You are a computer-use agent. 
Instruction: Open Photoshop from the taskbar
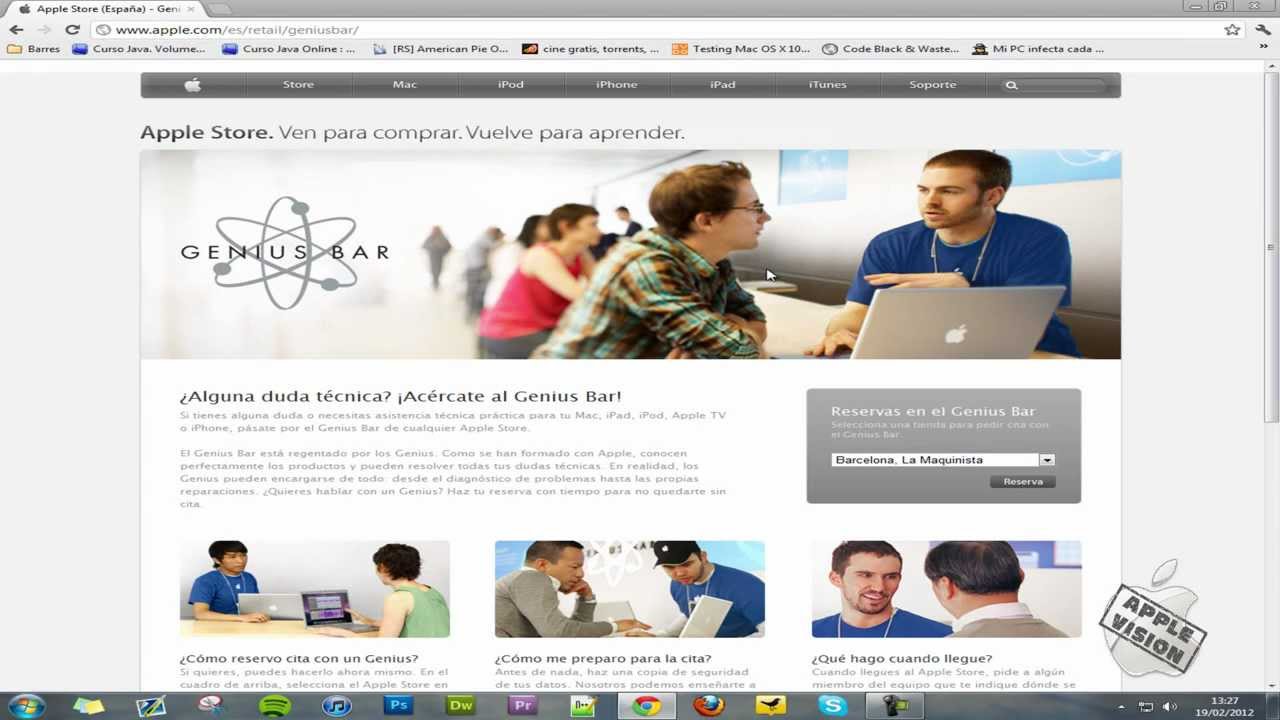coord(398,705)
